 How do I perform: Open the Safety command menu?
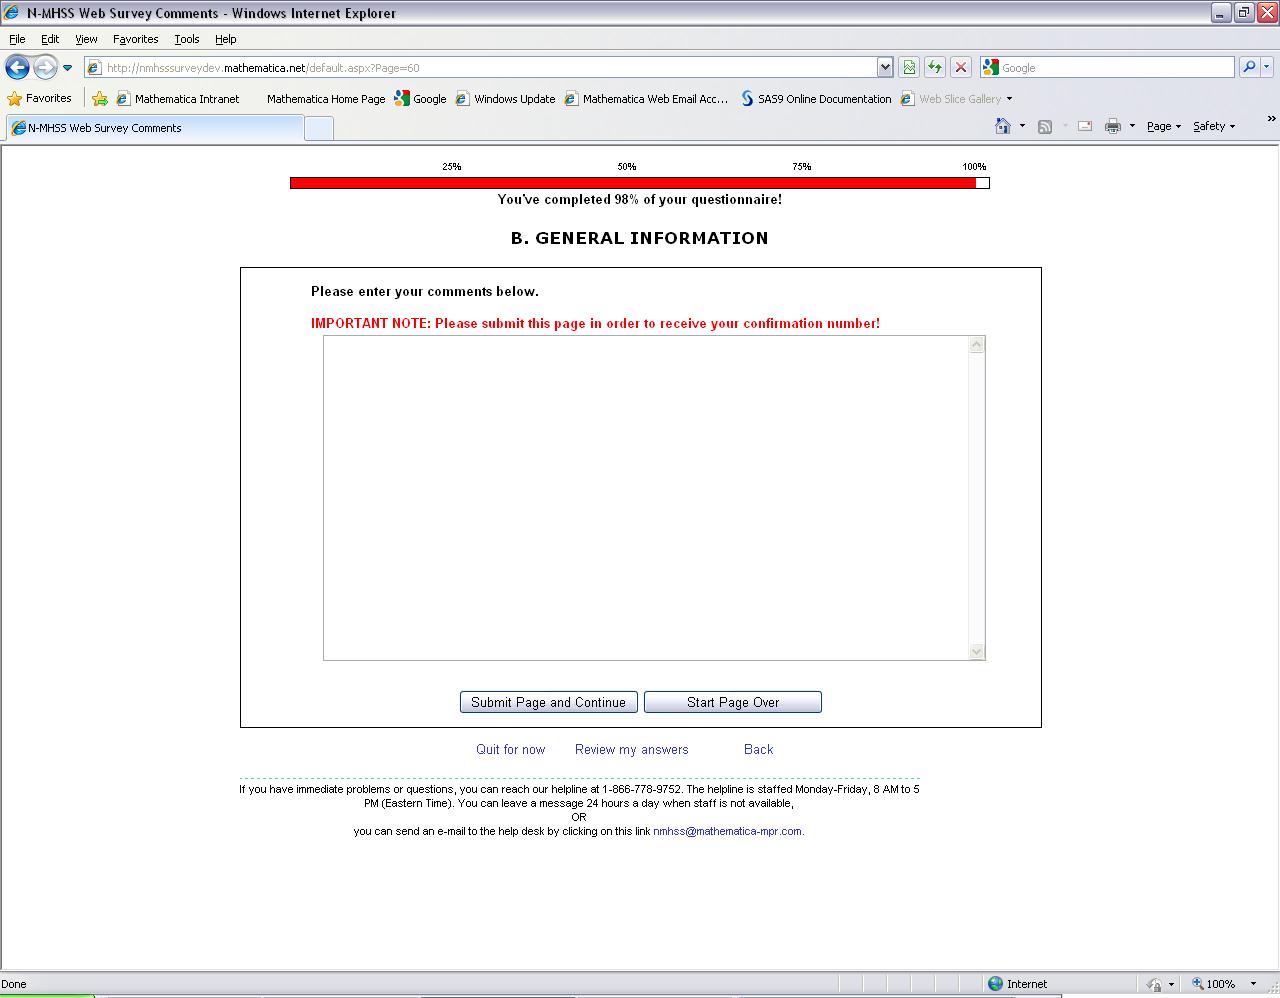(x=1214, y=126)
